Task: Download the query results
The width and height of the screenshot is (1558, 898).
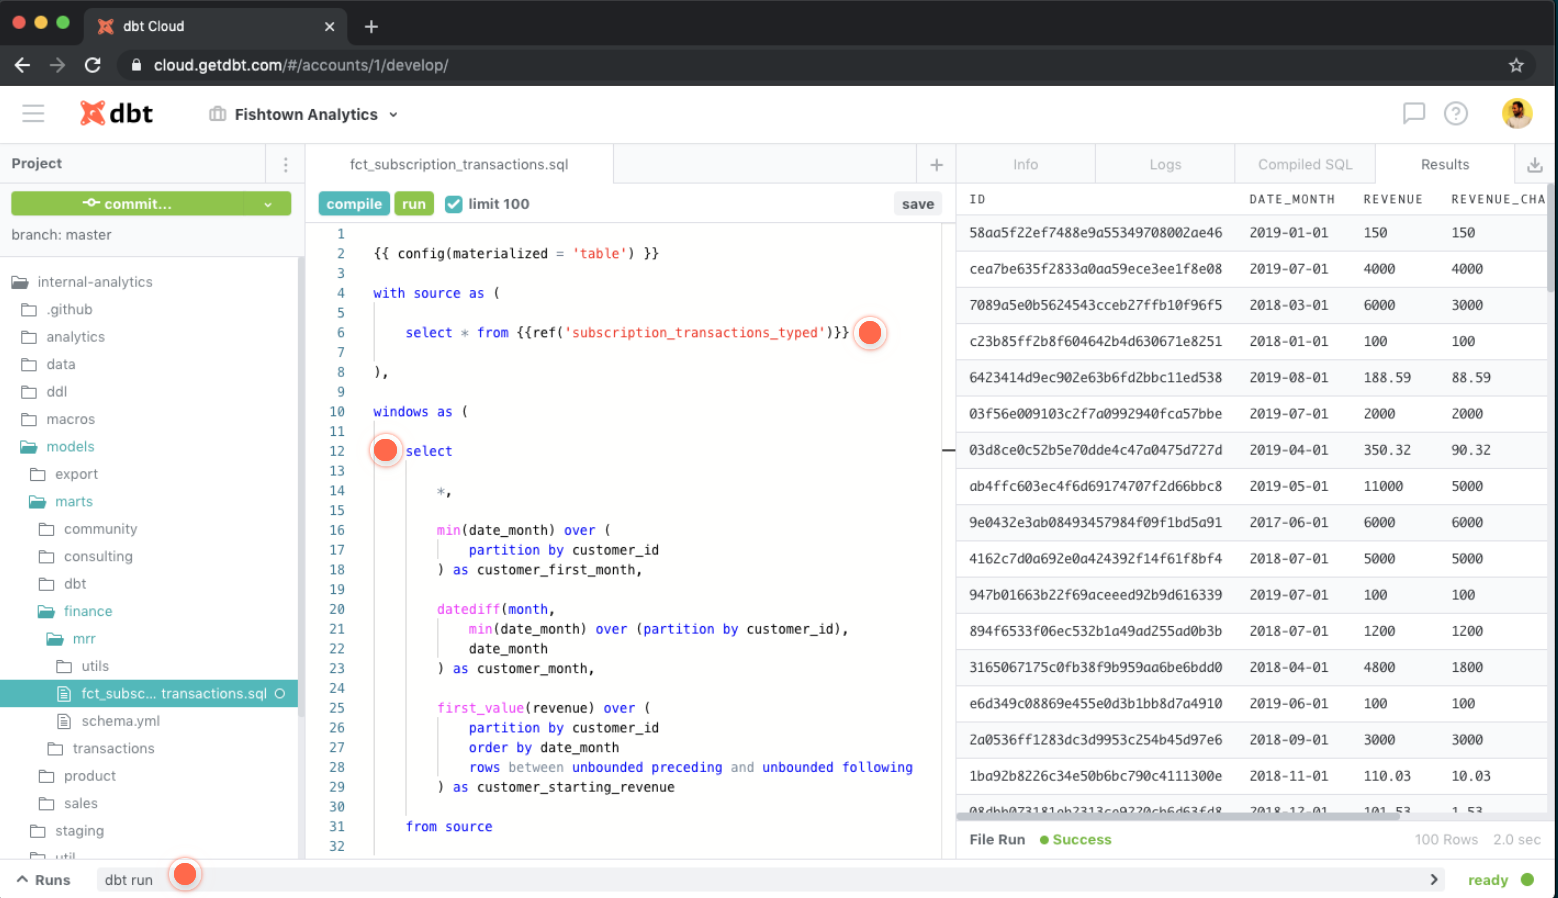Action: point(1534,165)
